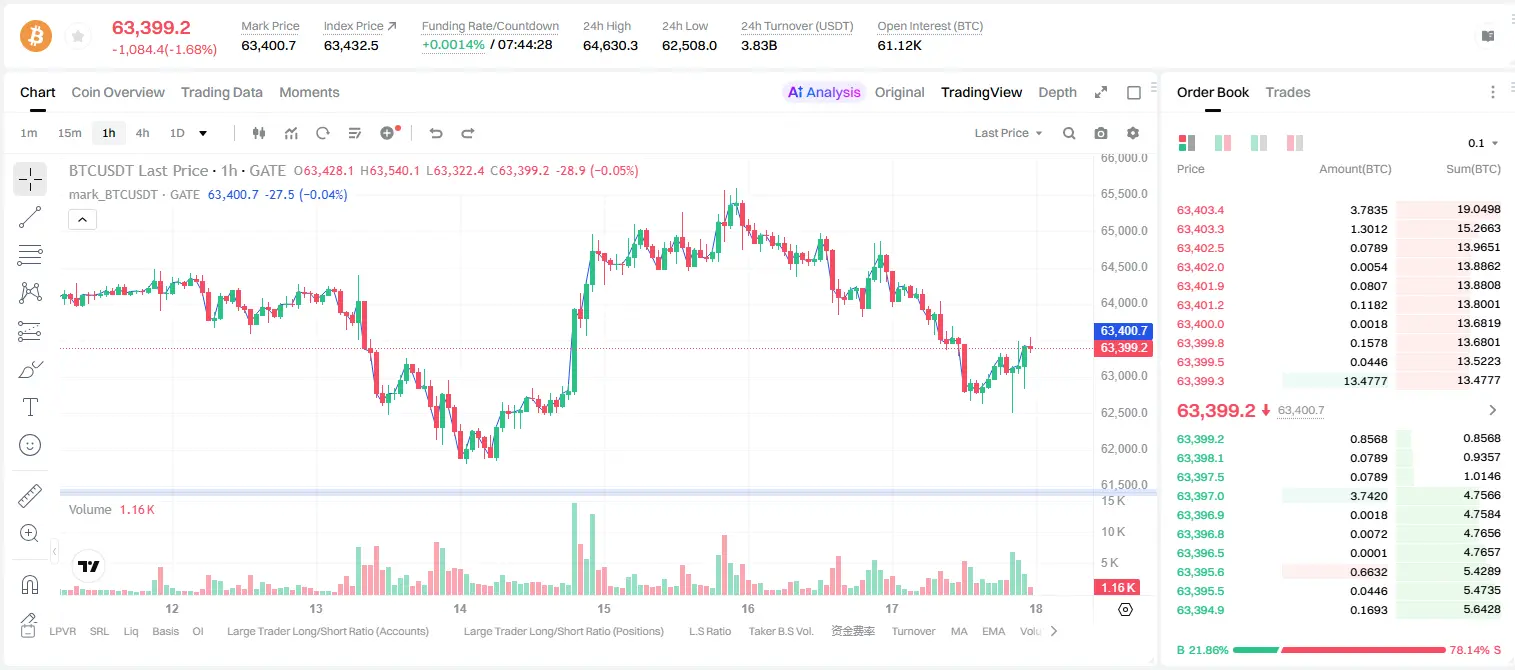Viewport: 1515px width, 670px height.
Task: Select the trend line drawing tool
Action: 30,217
